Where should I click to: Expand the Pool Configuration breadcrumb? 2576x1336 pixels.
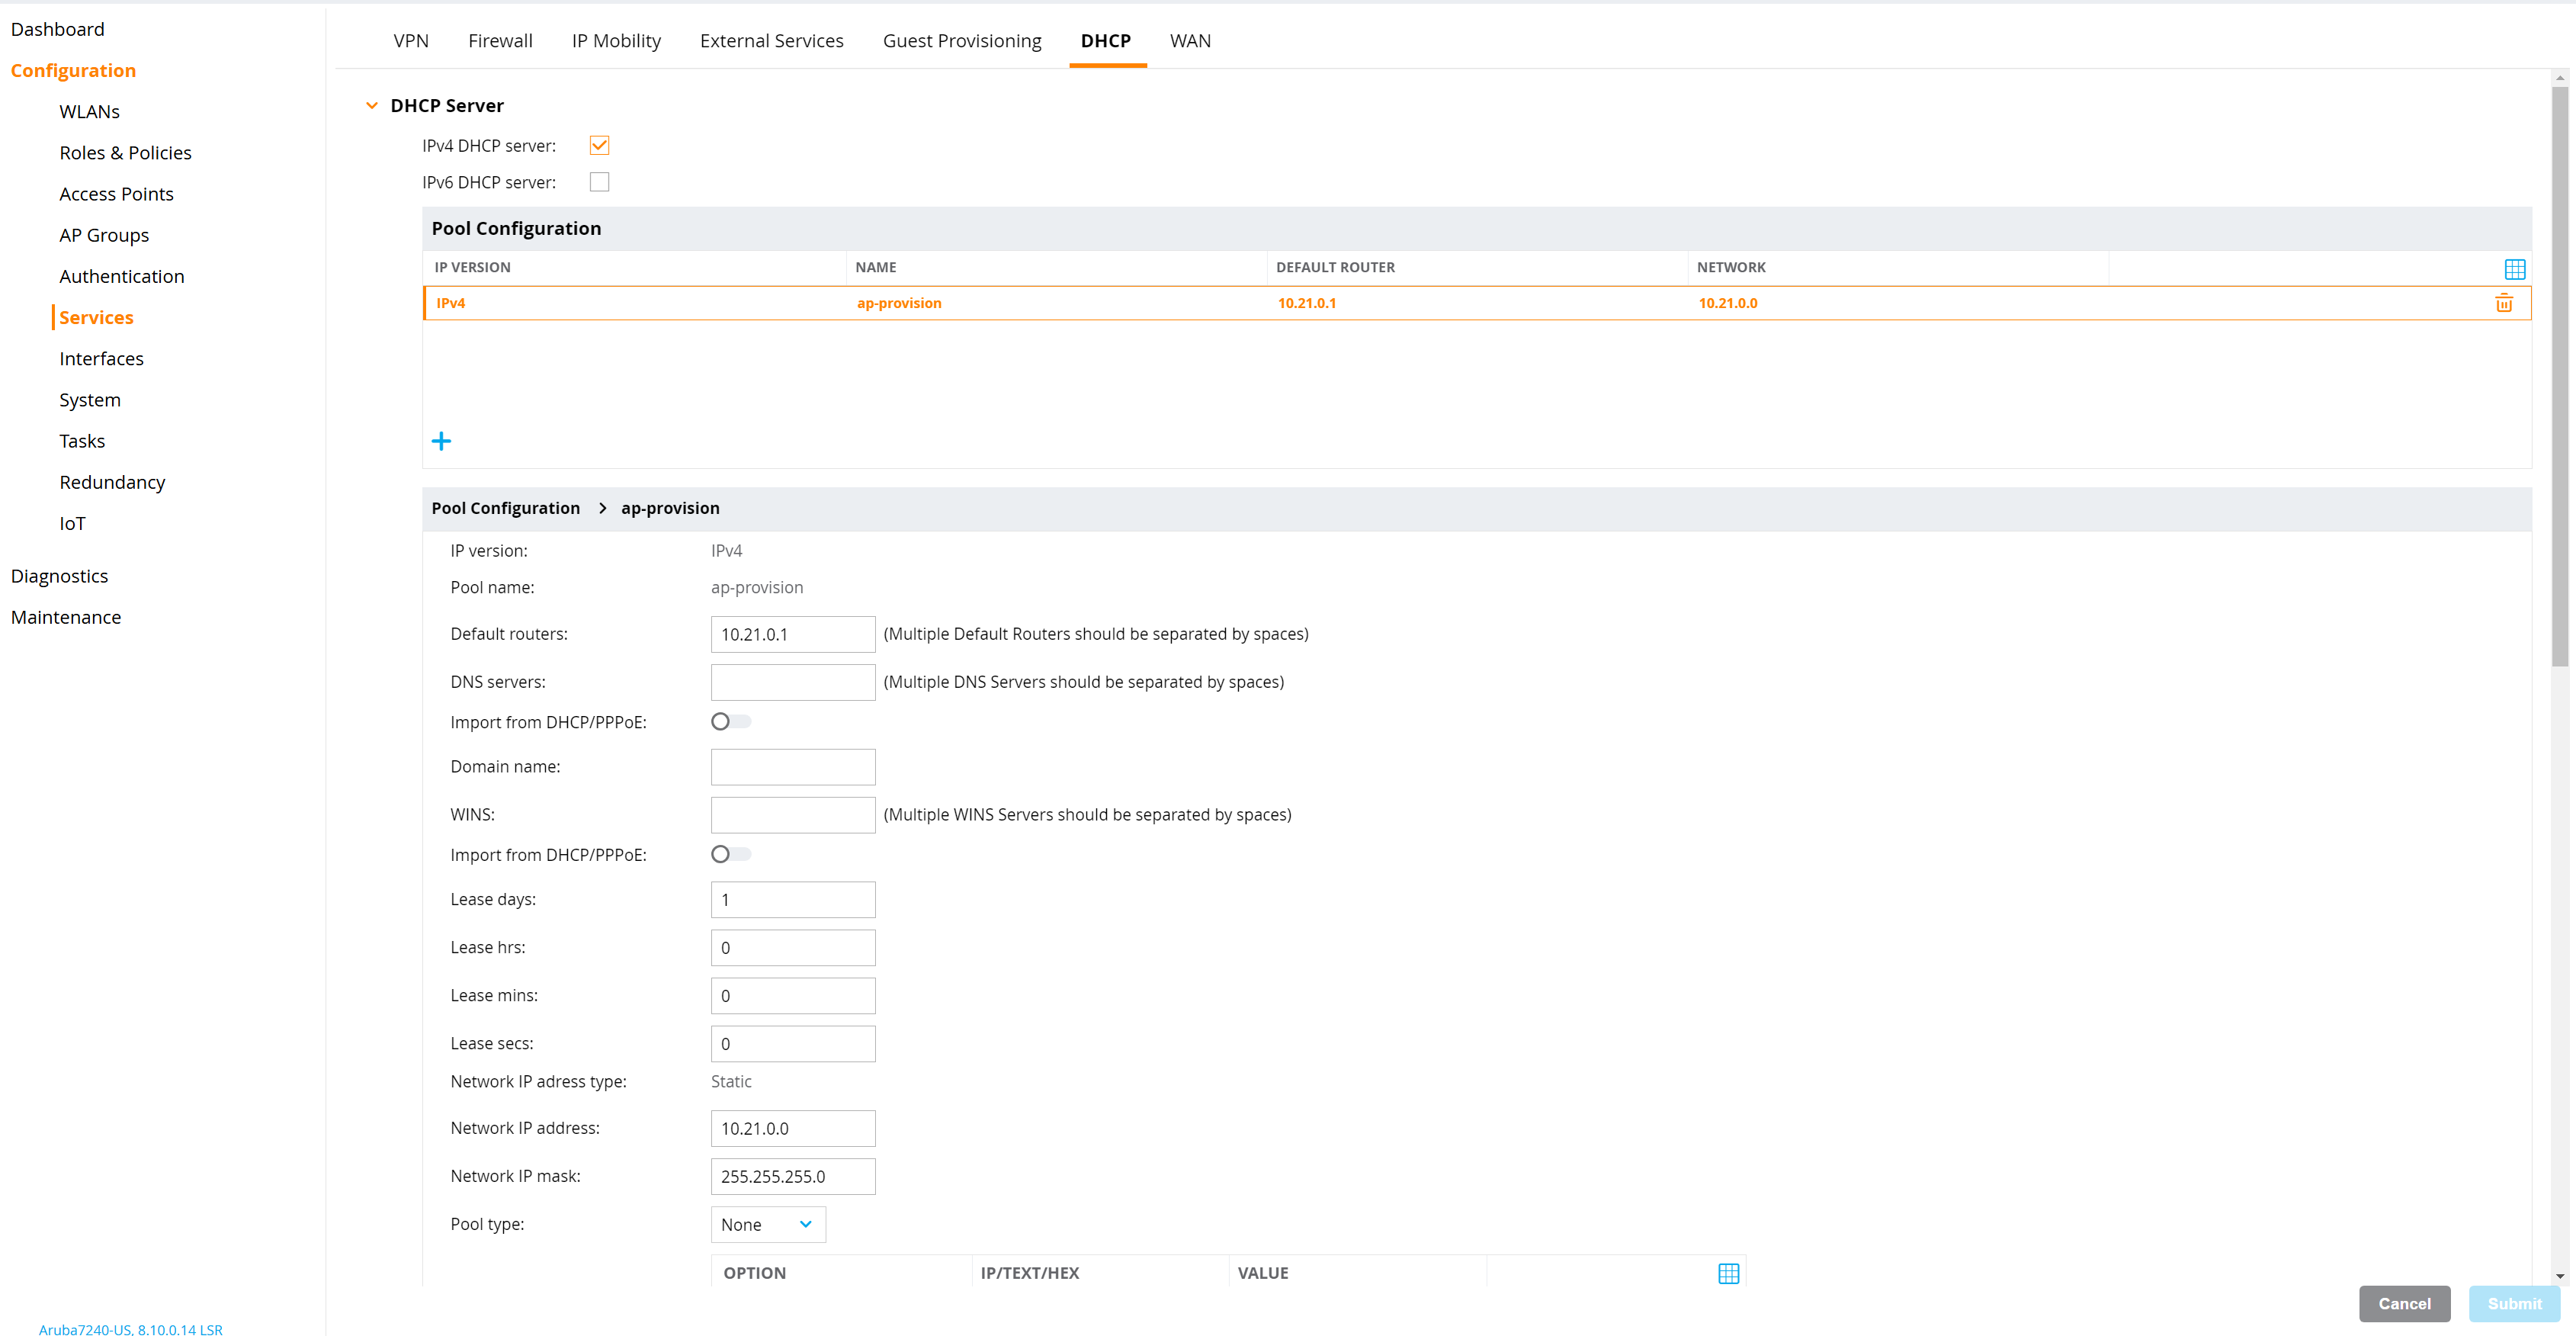tap(506, 508)
